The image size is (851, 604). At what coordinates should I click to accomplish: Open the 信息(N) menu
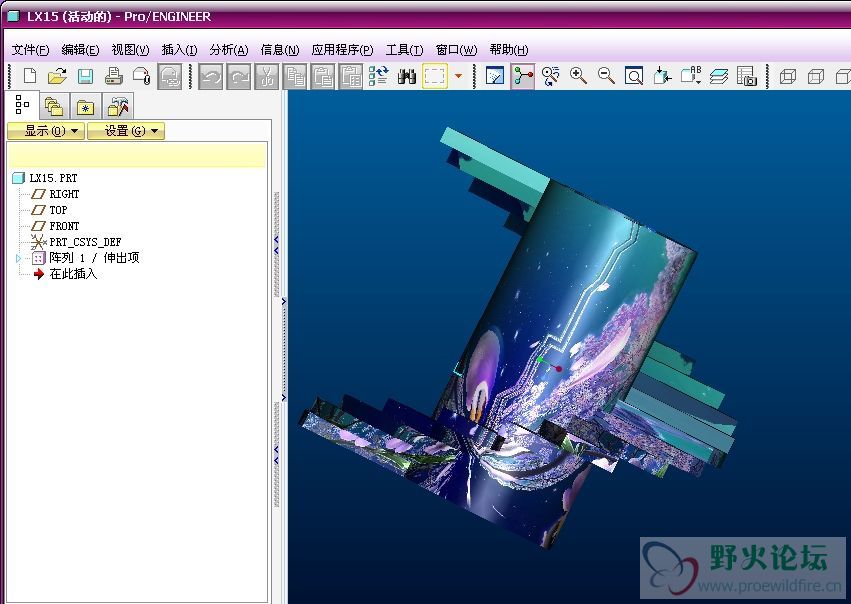[280, 50]
